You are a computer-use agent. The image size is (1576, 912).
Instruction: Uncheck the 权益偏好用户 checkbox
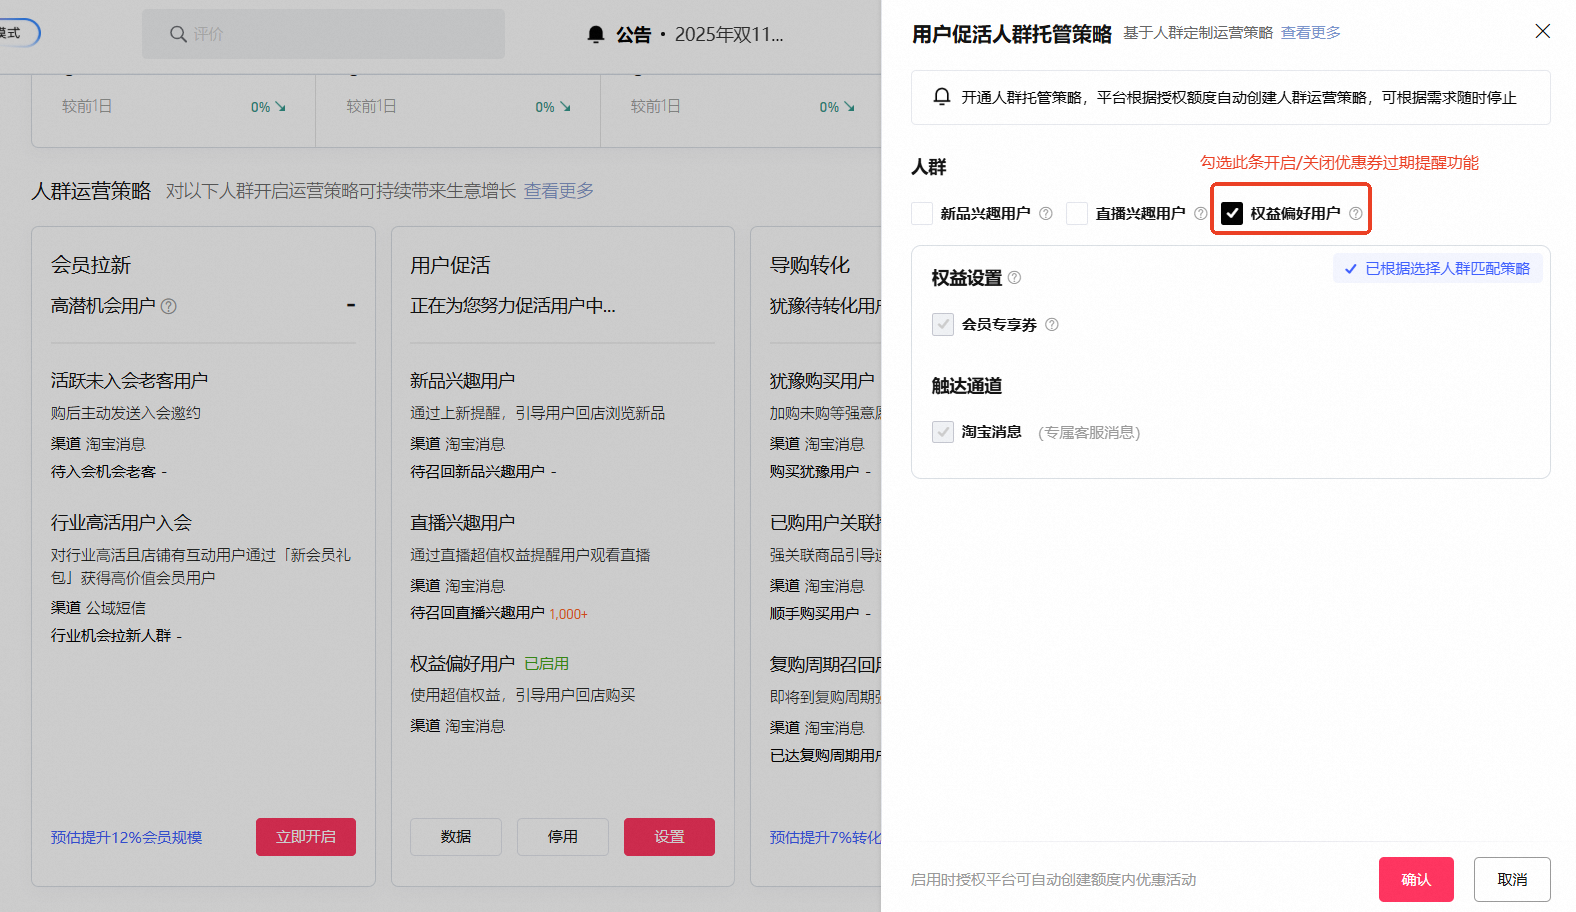click(1232, 213)
